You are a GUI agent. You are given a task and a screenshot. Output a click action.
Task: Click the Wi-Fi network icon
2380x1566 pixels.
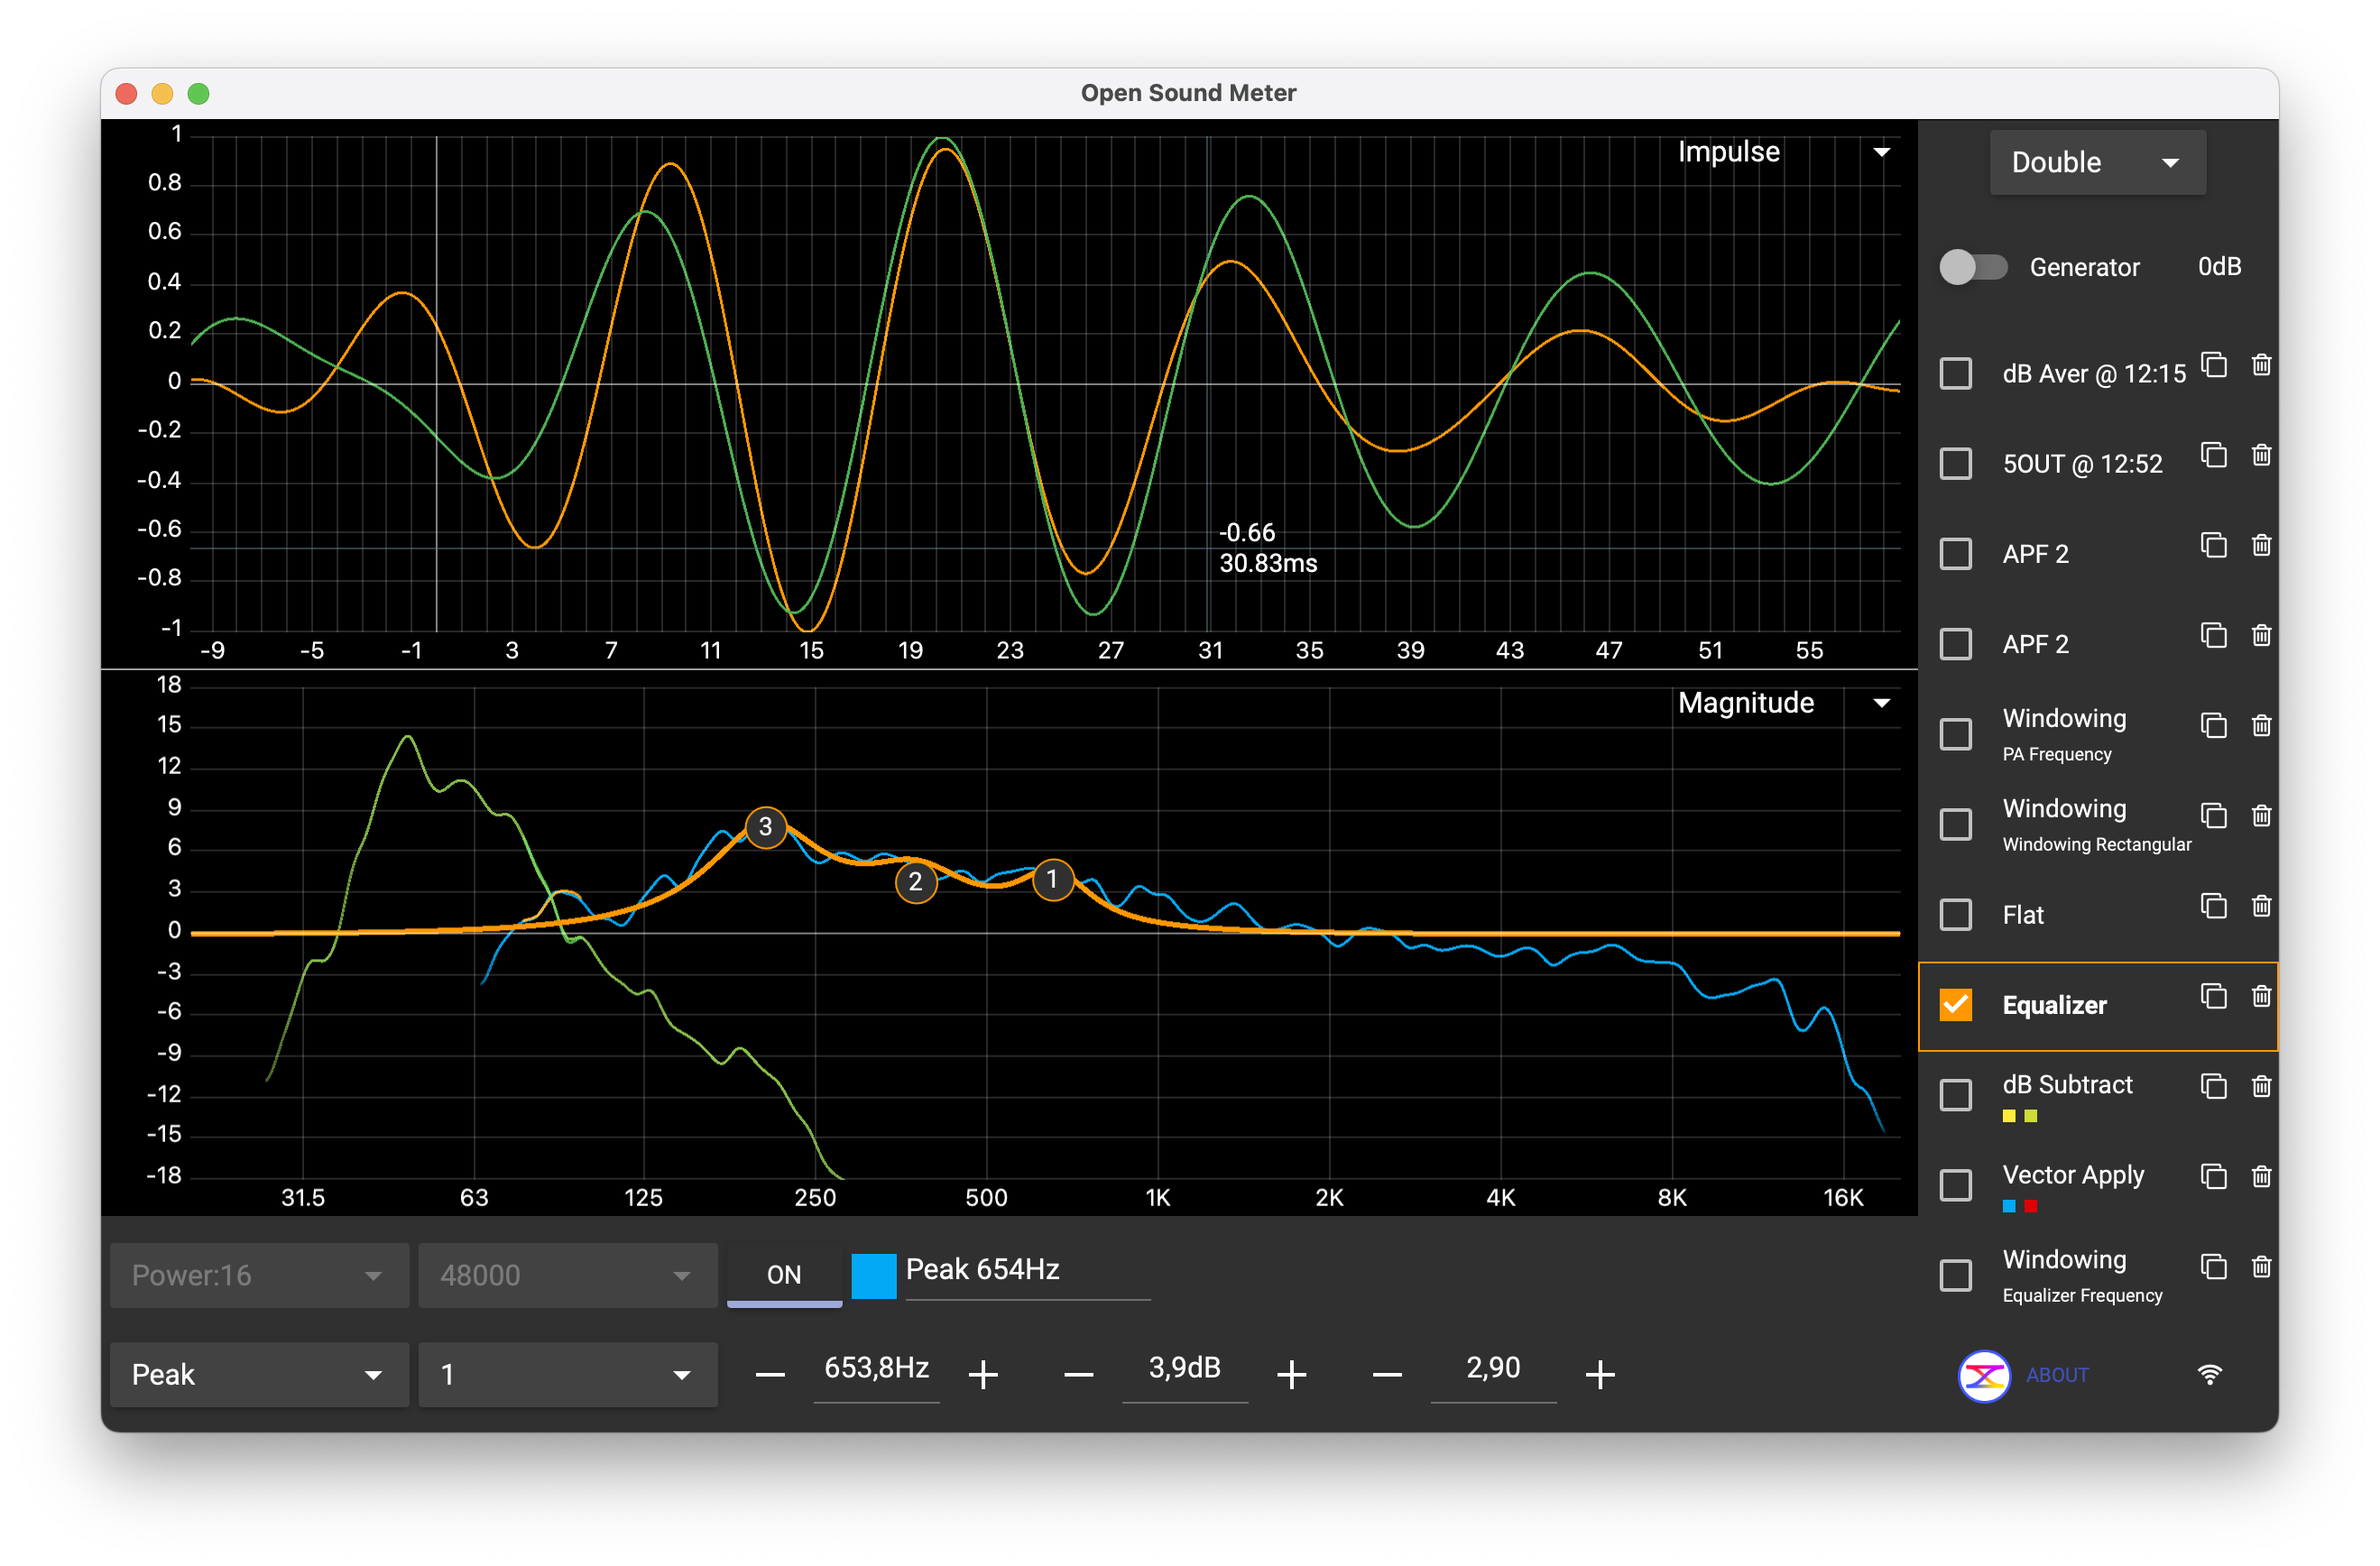[x=2209, y=1375]
